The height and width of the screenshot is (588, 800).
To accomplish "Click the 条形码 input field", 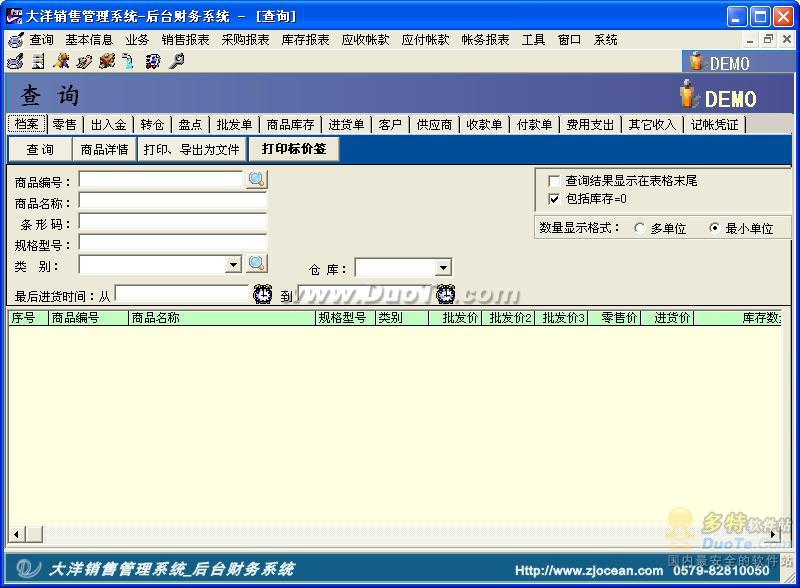I will coord(172,222).
